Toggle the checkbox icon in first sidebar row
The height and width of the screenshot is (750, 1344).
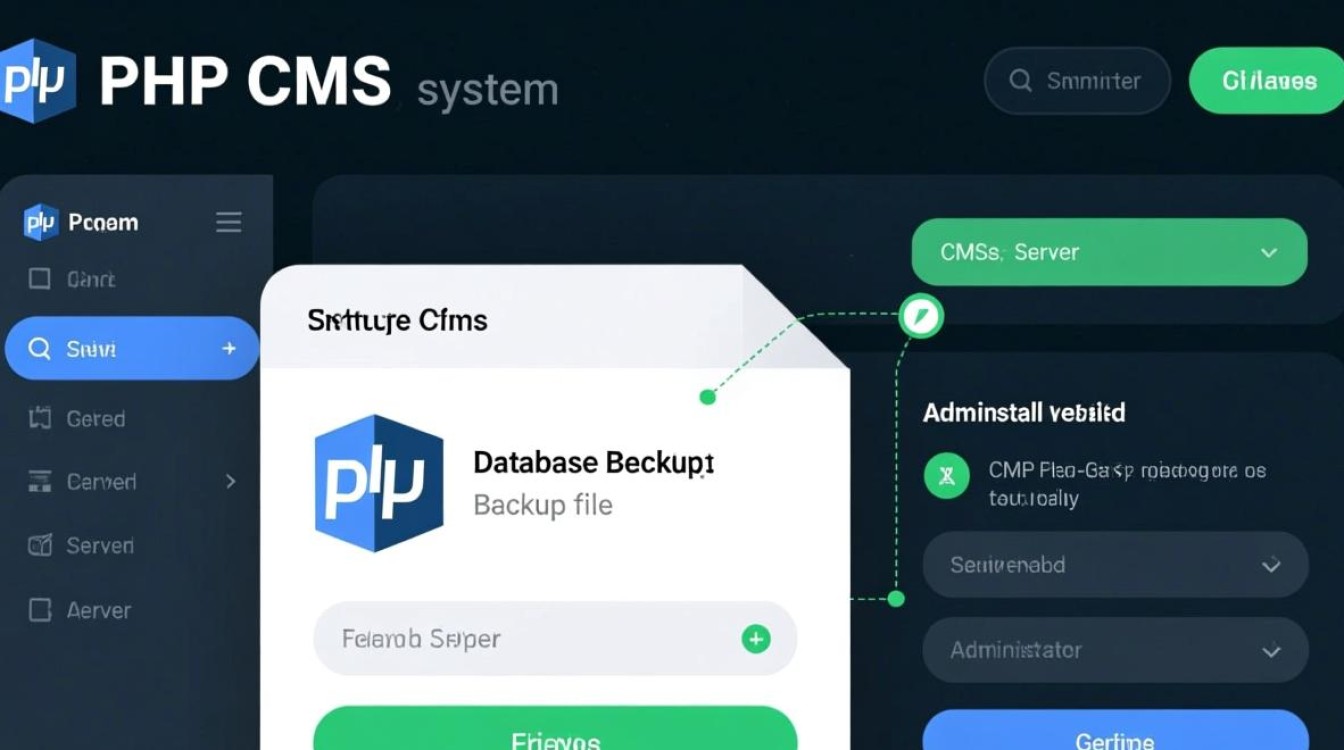(x=40, y=279)
